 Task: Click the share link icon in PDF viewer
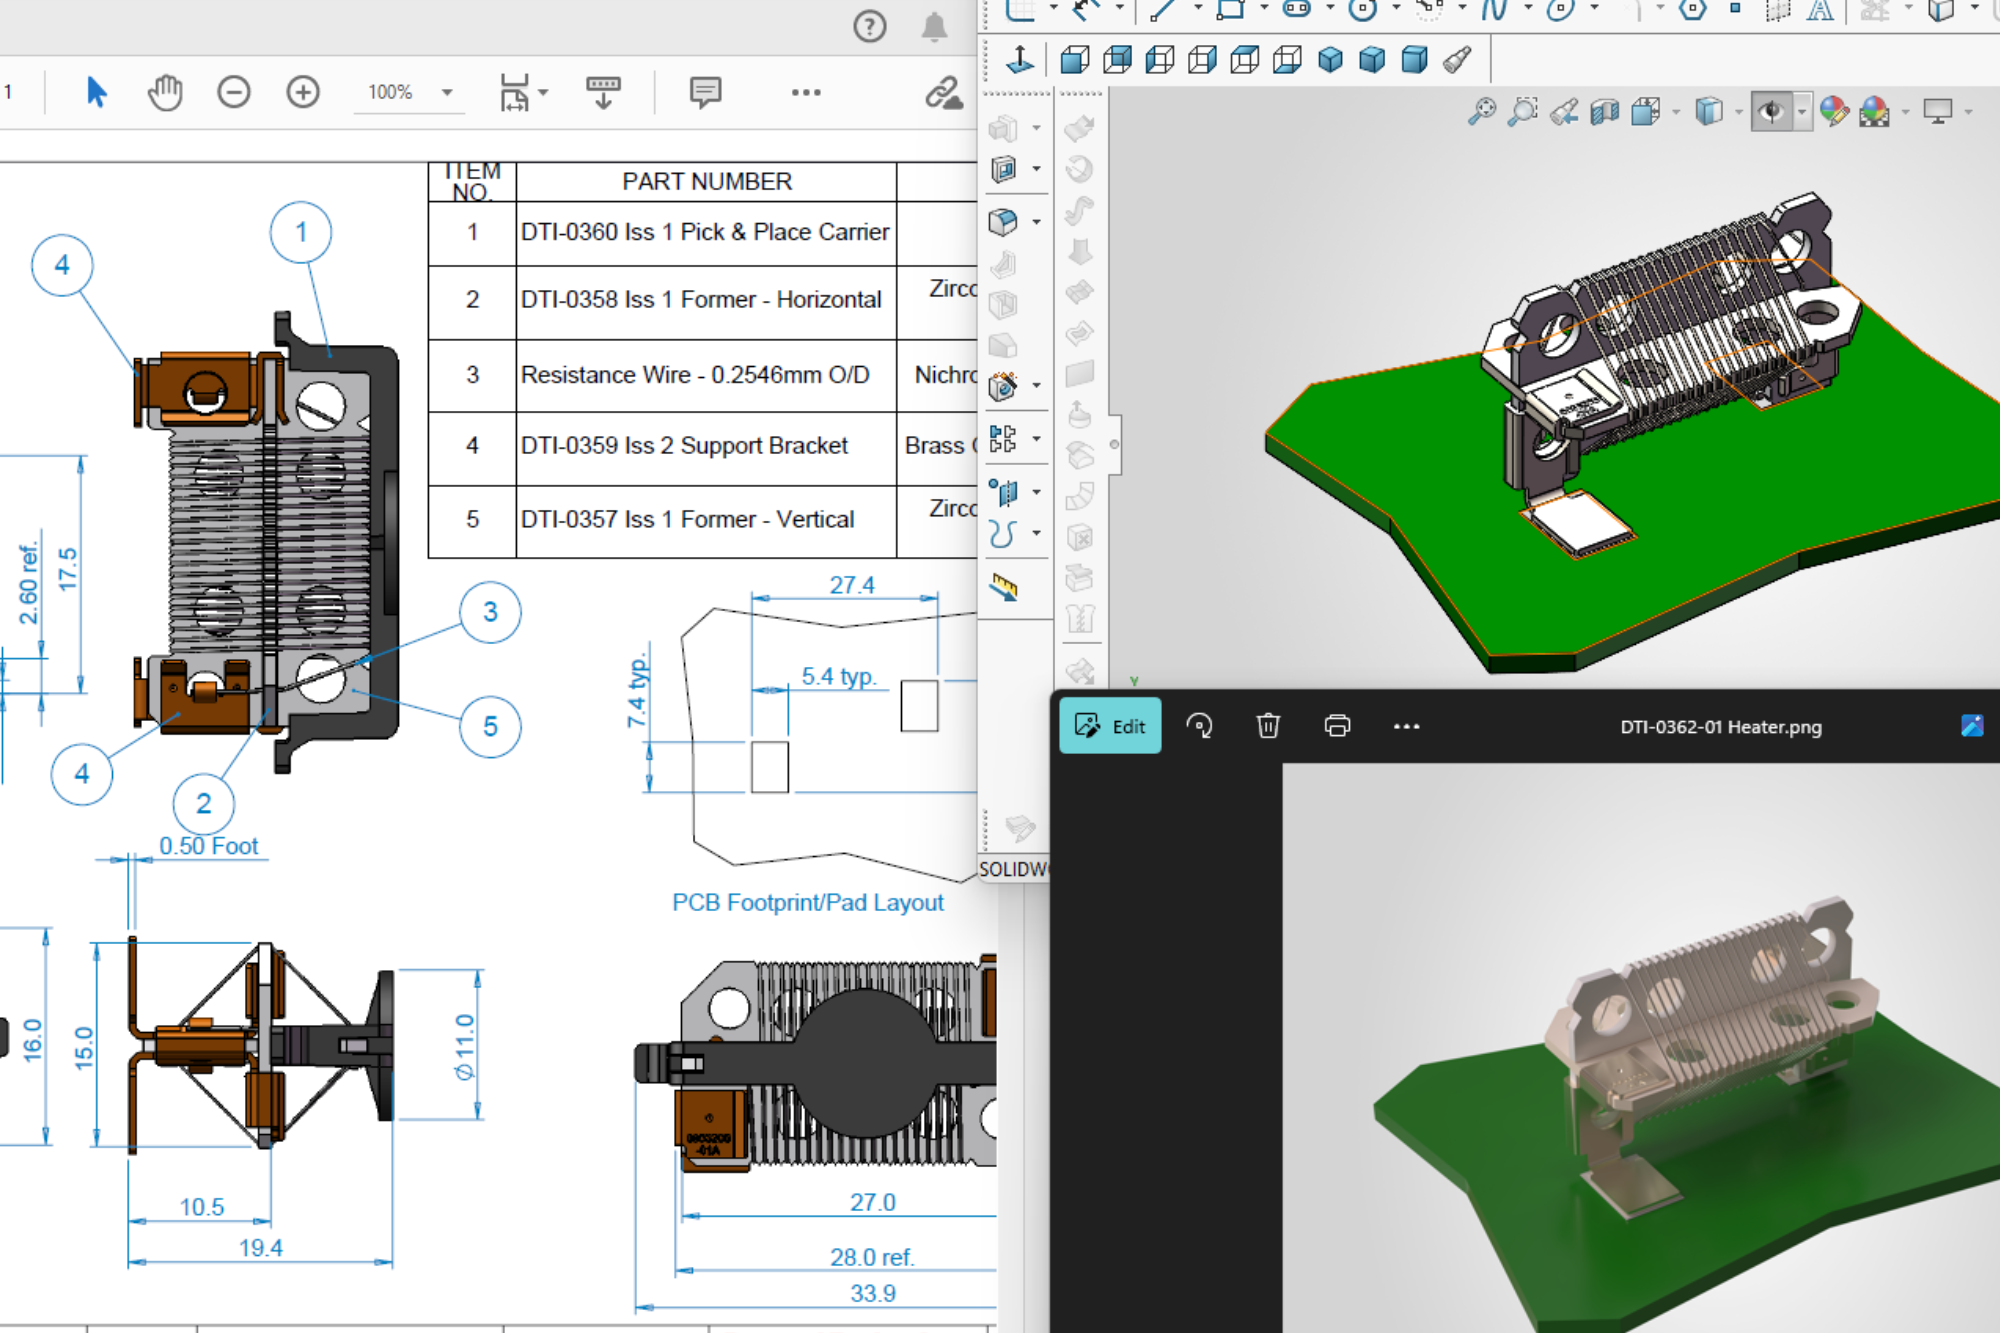click(943, 92)
